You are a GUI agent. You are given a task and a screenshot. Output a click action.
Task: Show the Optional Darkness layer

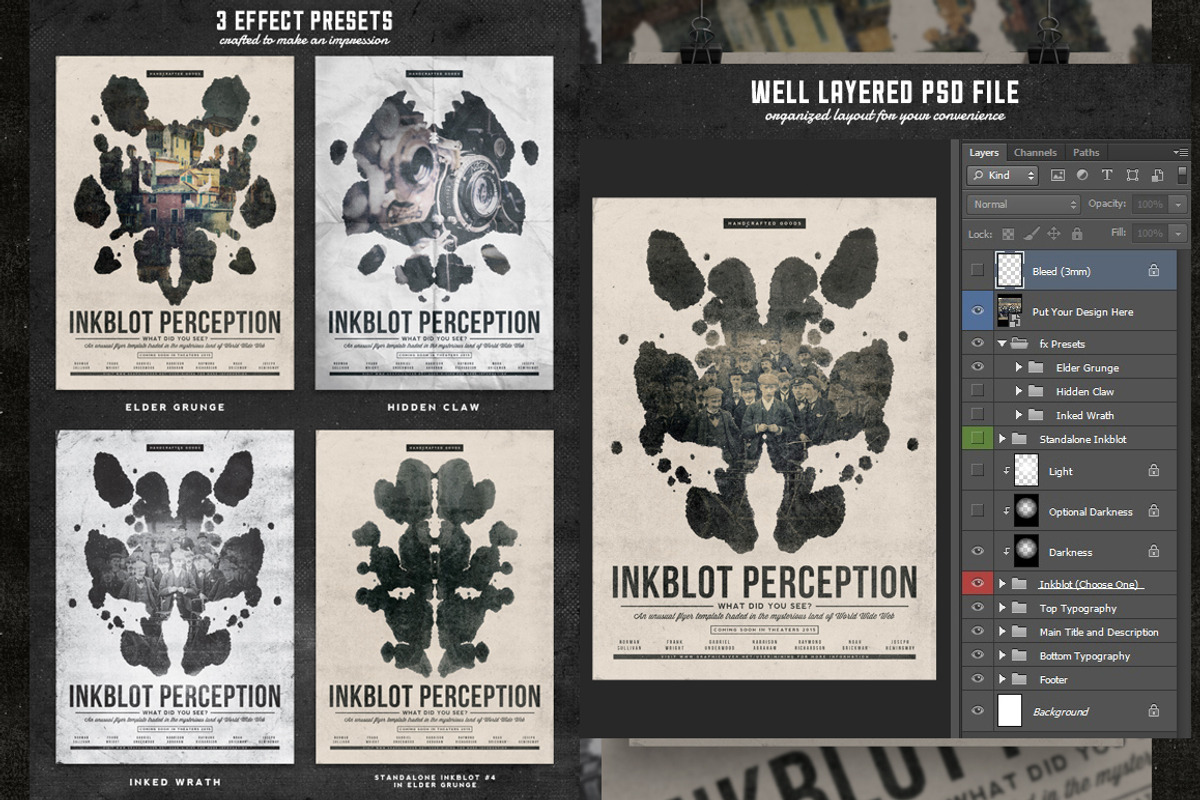(977, 511)
